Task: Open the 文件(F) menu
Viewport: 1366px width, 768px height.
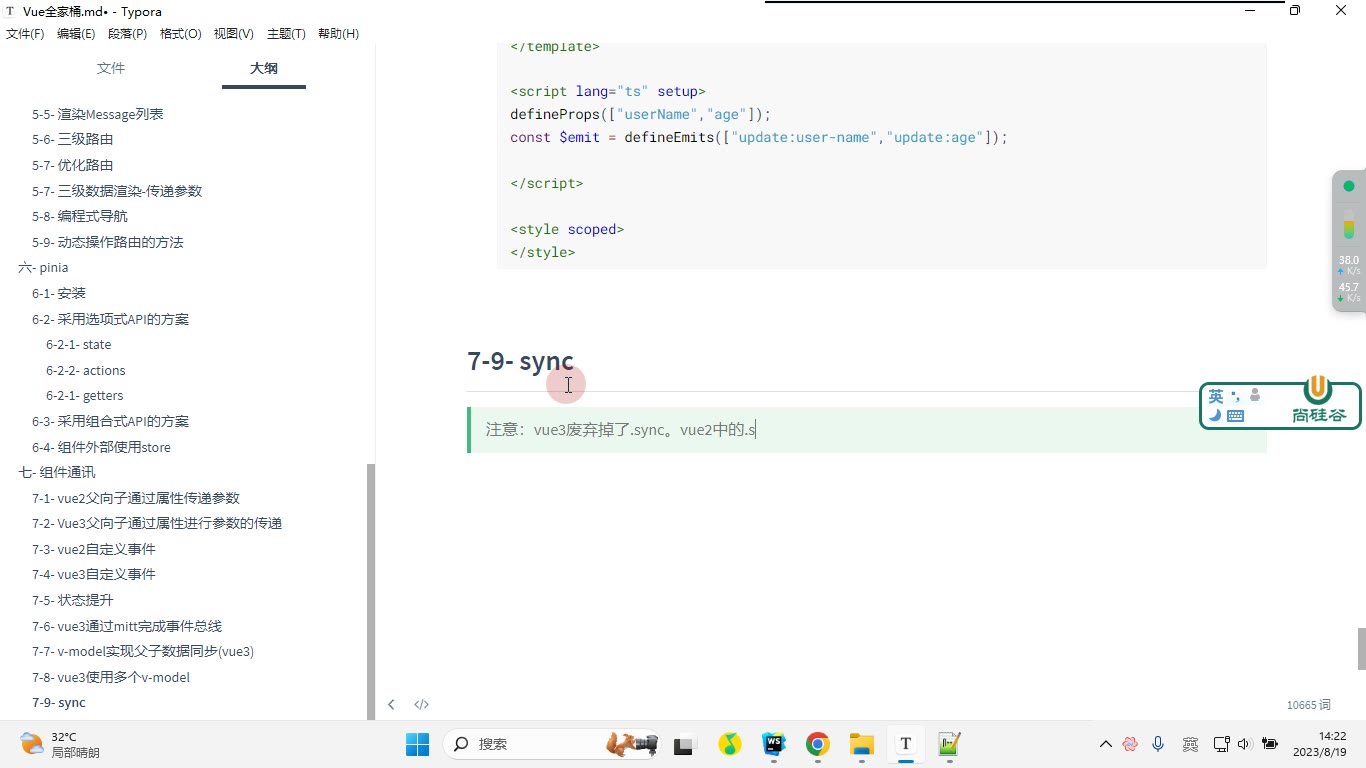Action: click(x=25, y=34)
